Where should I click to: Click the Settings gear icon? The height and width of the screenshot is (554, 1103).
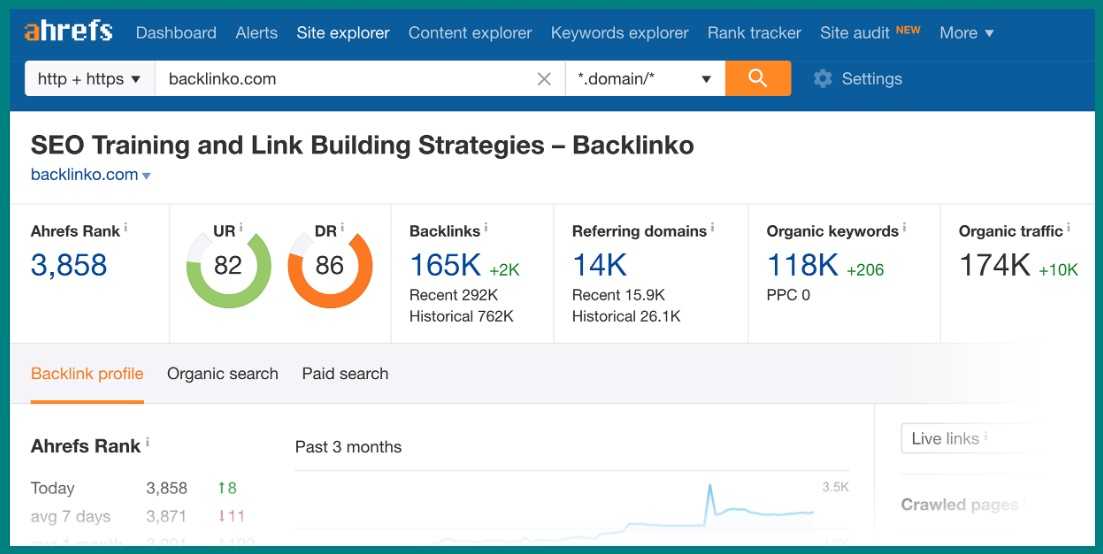click(x=823, y=79)
